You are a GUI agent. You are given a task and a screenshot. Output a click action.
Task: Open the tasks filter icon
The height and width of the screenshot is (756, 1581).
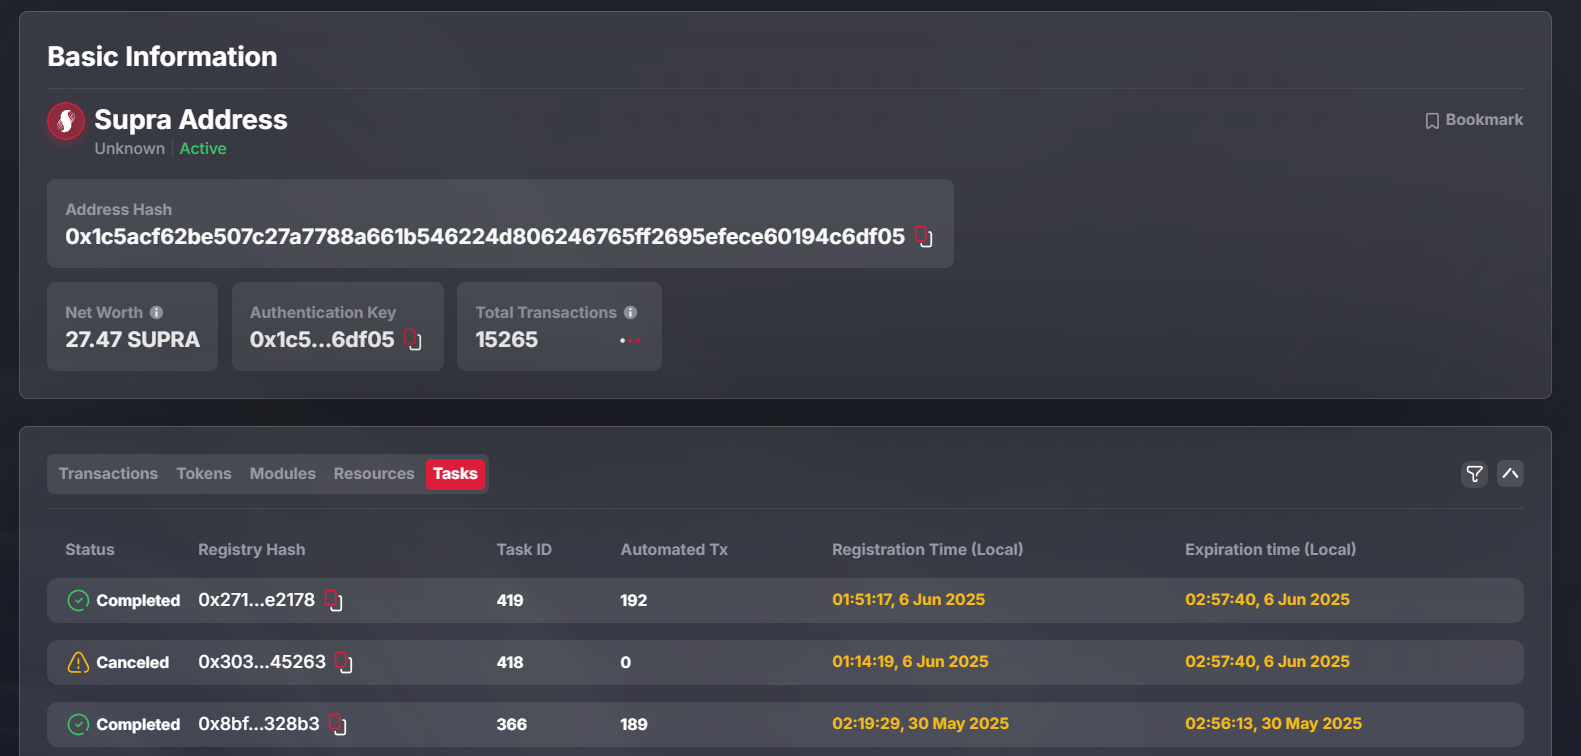point(1474,474)
